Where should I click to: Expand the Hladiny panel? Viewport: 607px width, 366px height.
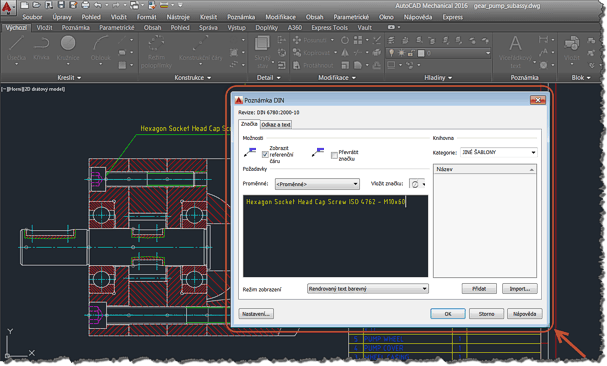click(438, 77)
